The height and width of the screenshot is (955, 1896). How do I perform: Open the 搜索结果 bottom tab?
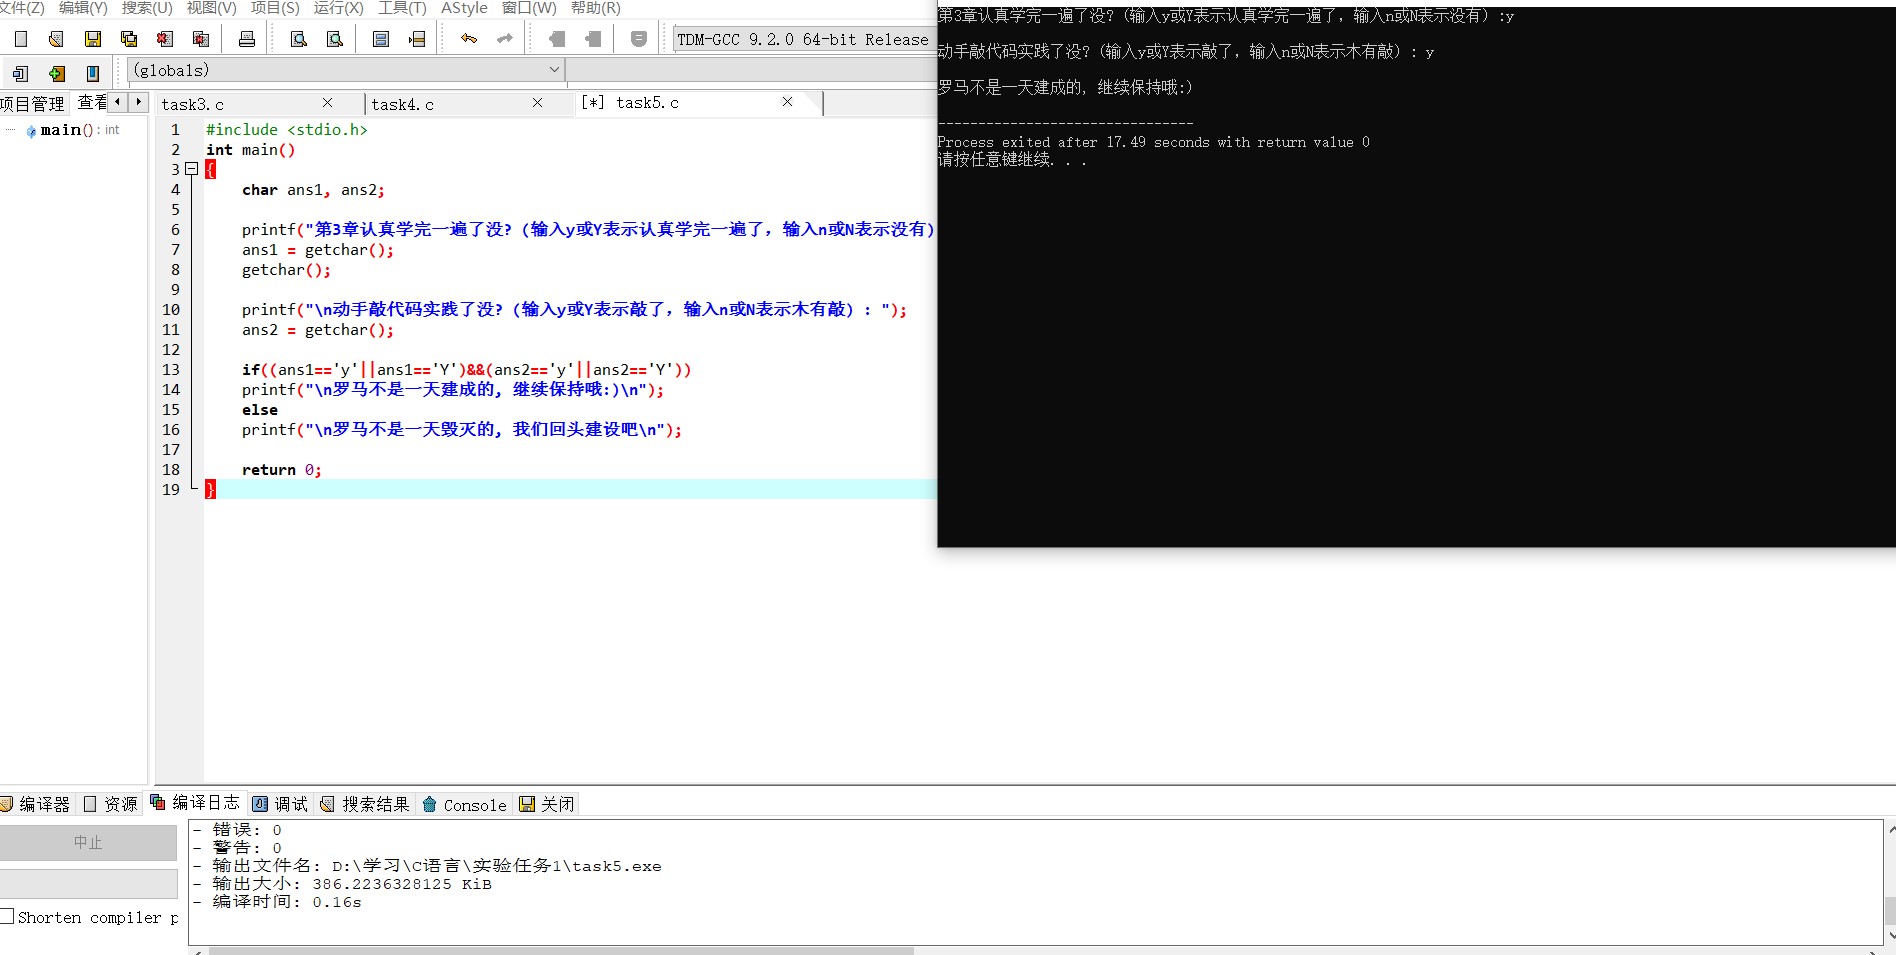(x=365, y=804)
